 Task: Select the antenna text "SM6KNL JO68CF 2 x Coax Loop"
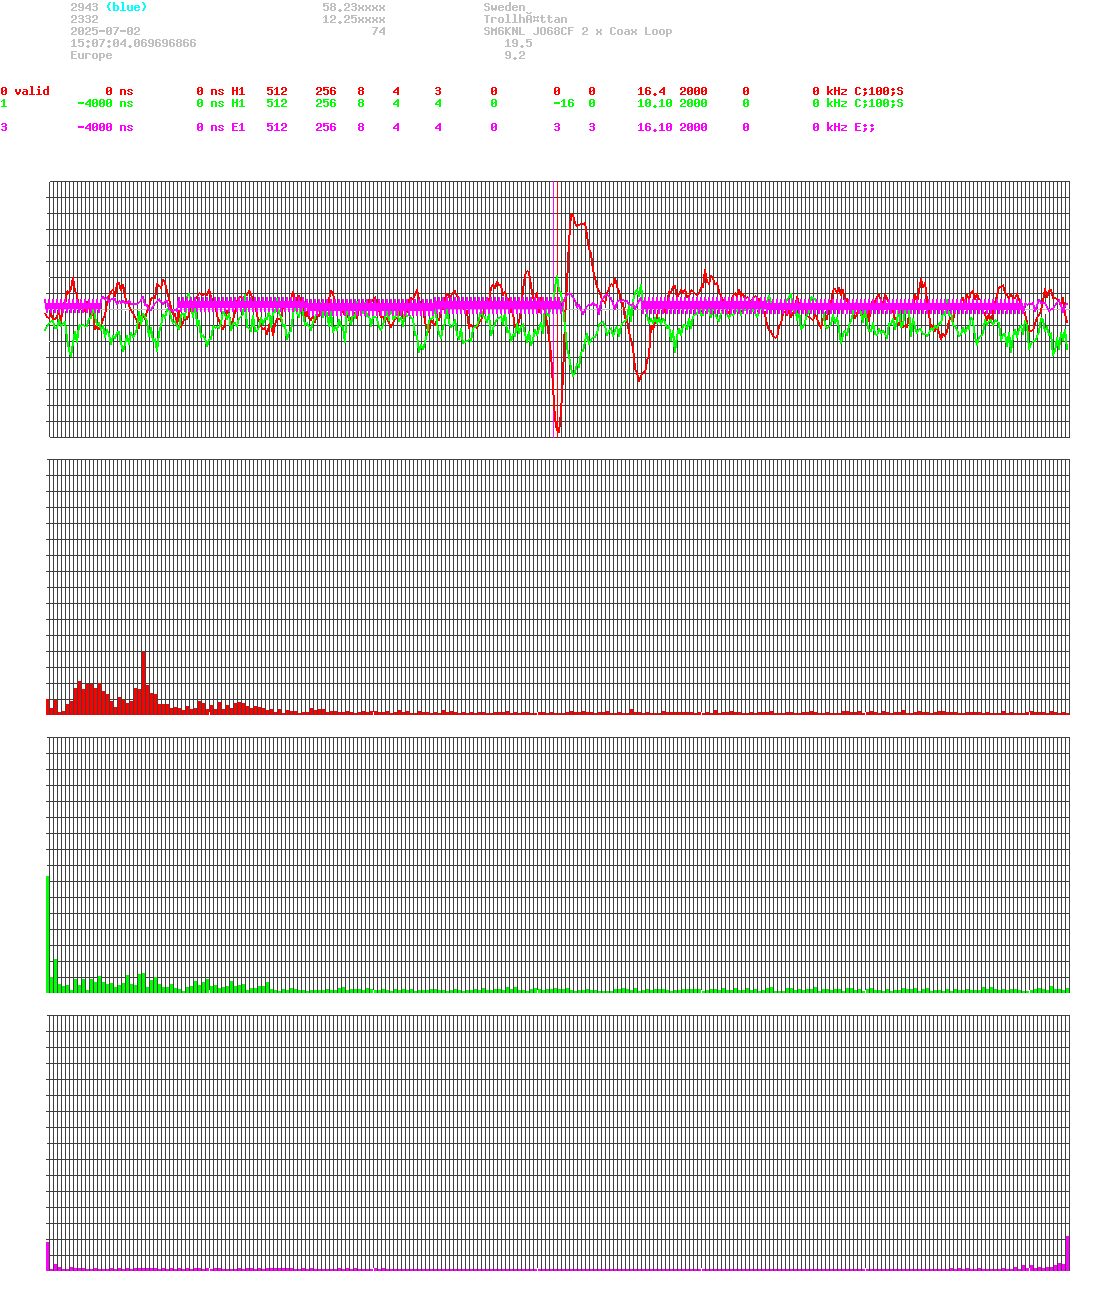coord(578,31)
